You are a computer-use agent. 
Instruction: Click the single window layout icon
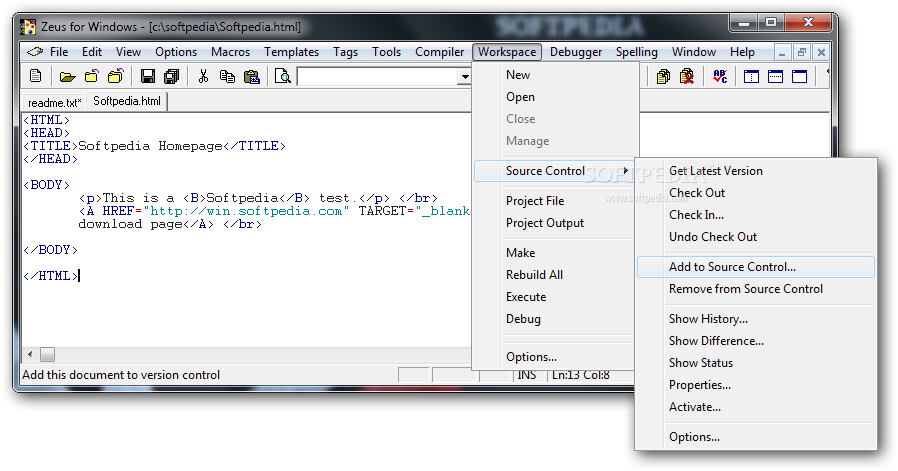click(x=799, y=76)
